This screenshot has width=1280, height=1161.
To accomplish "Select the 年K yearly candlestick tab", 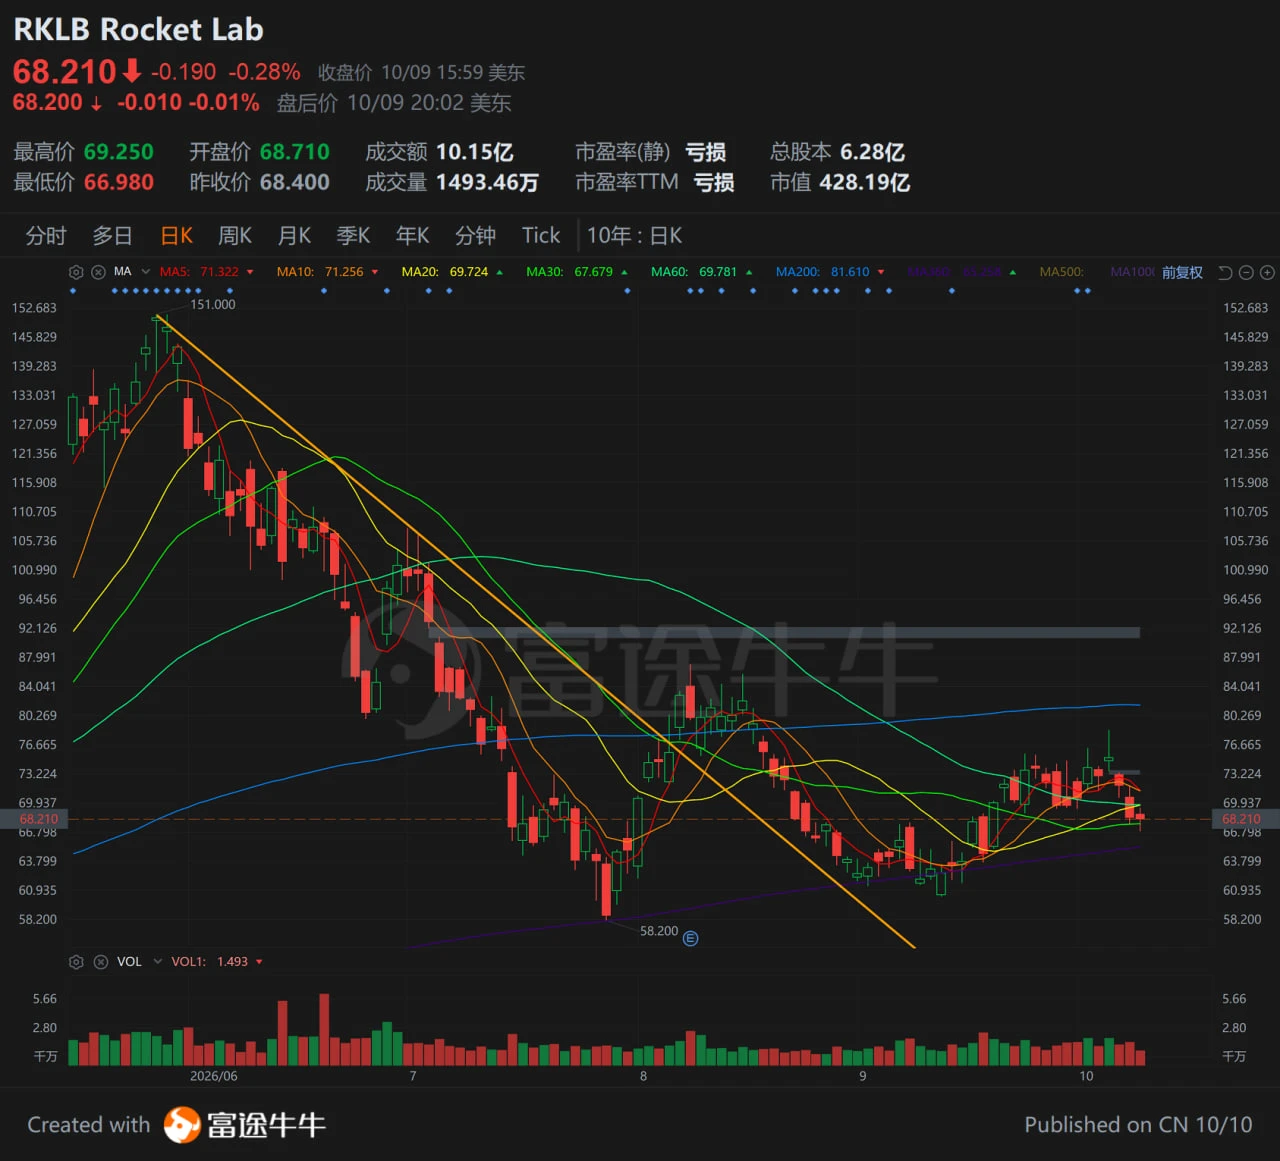I will (412, 236).
